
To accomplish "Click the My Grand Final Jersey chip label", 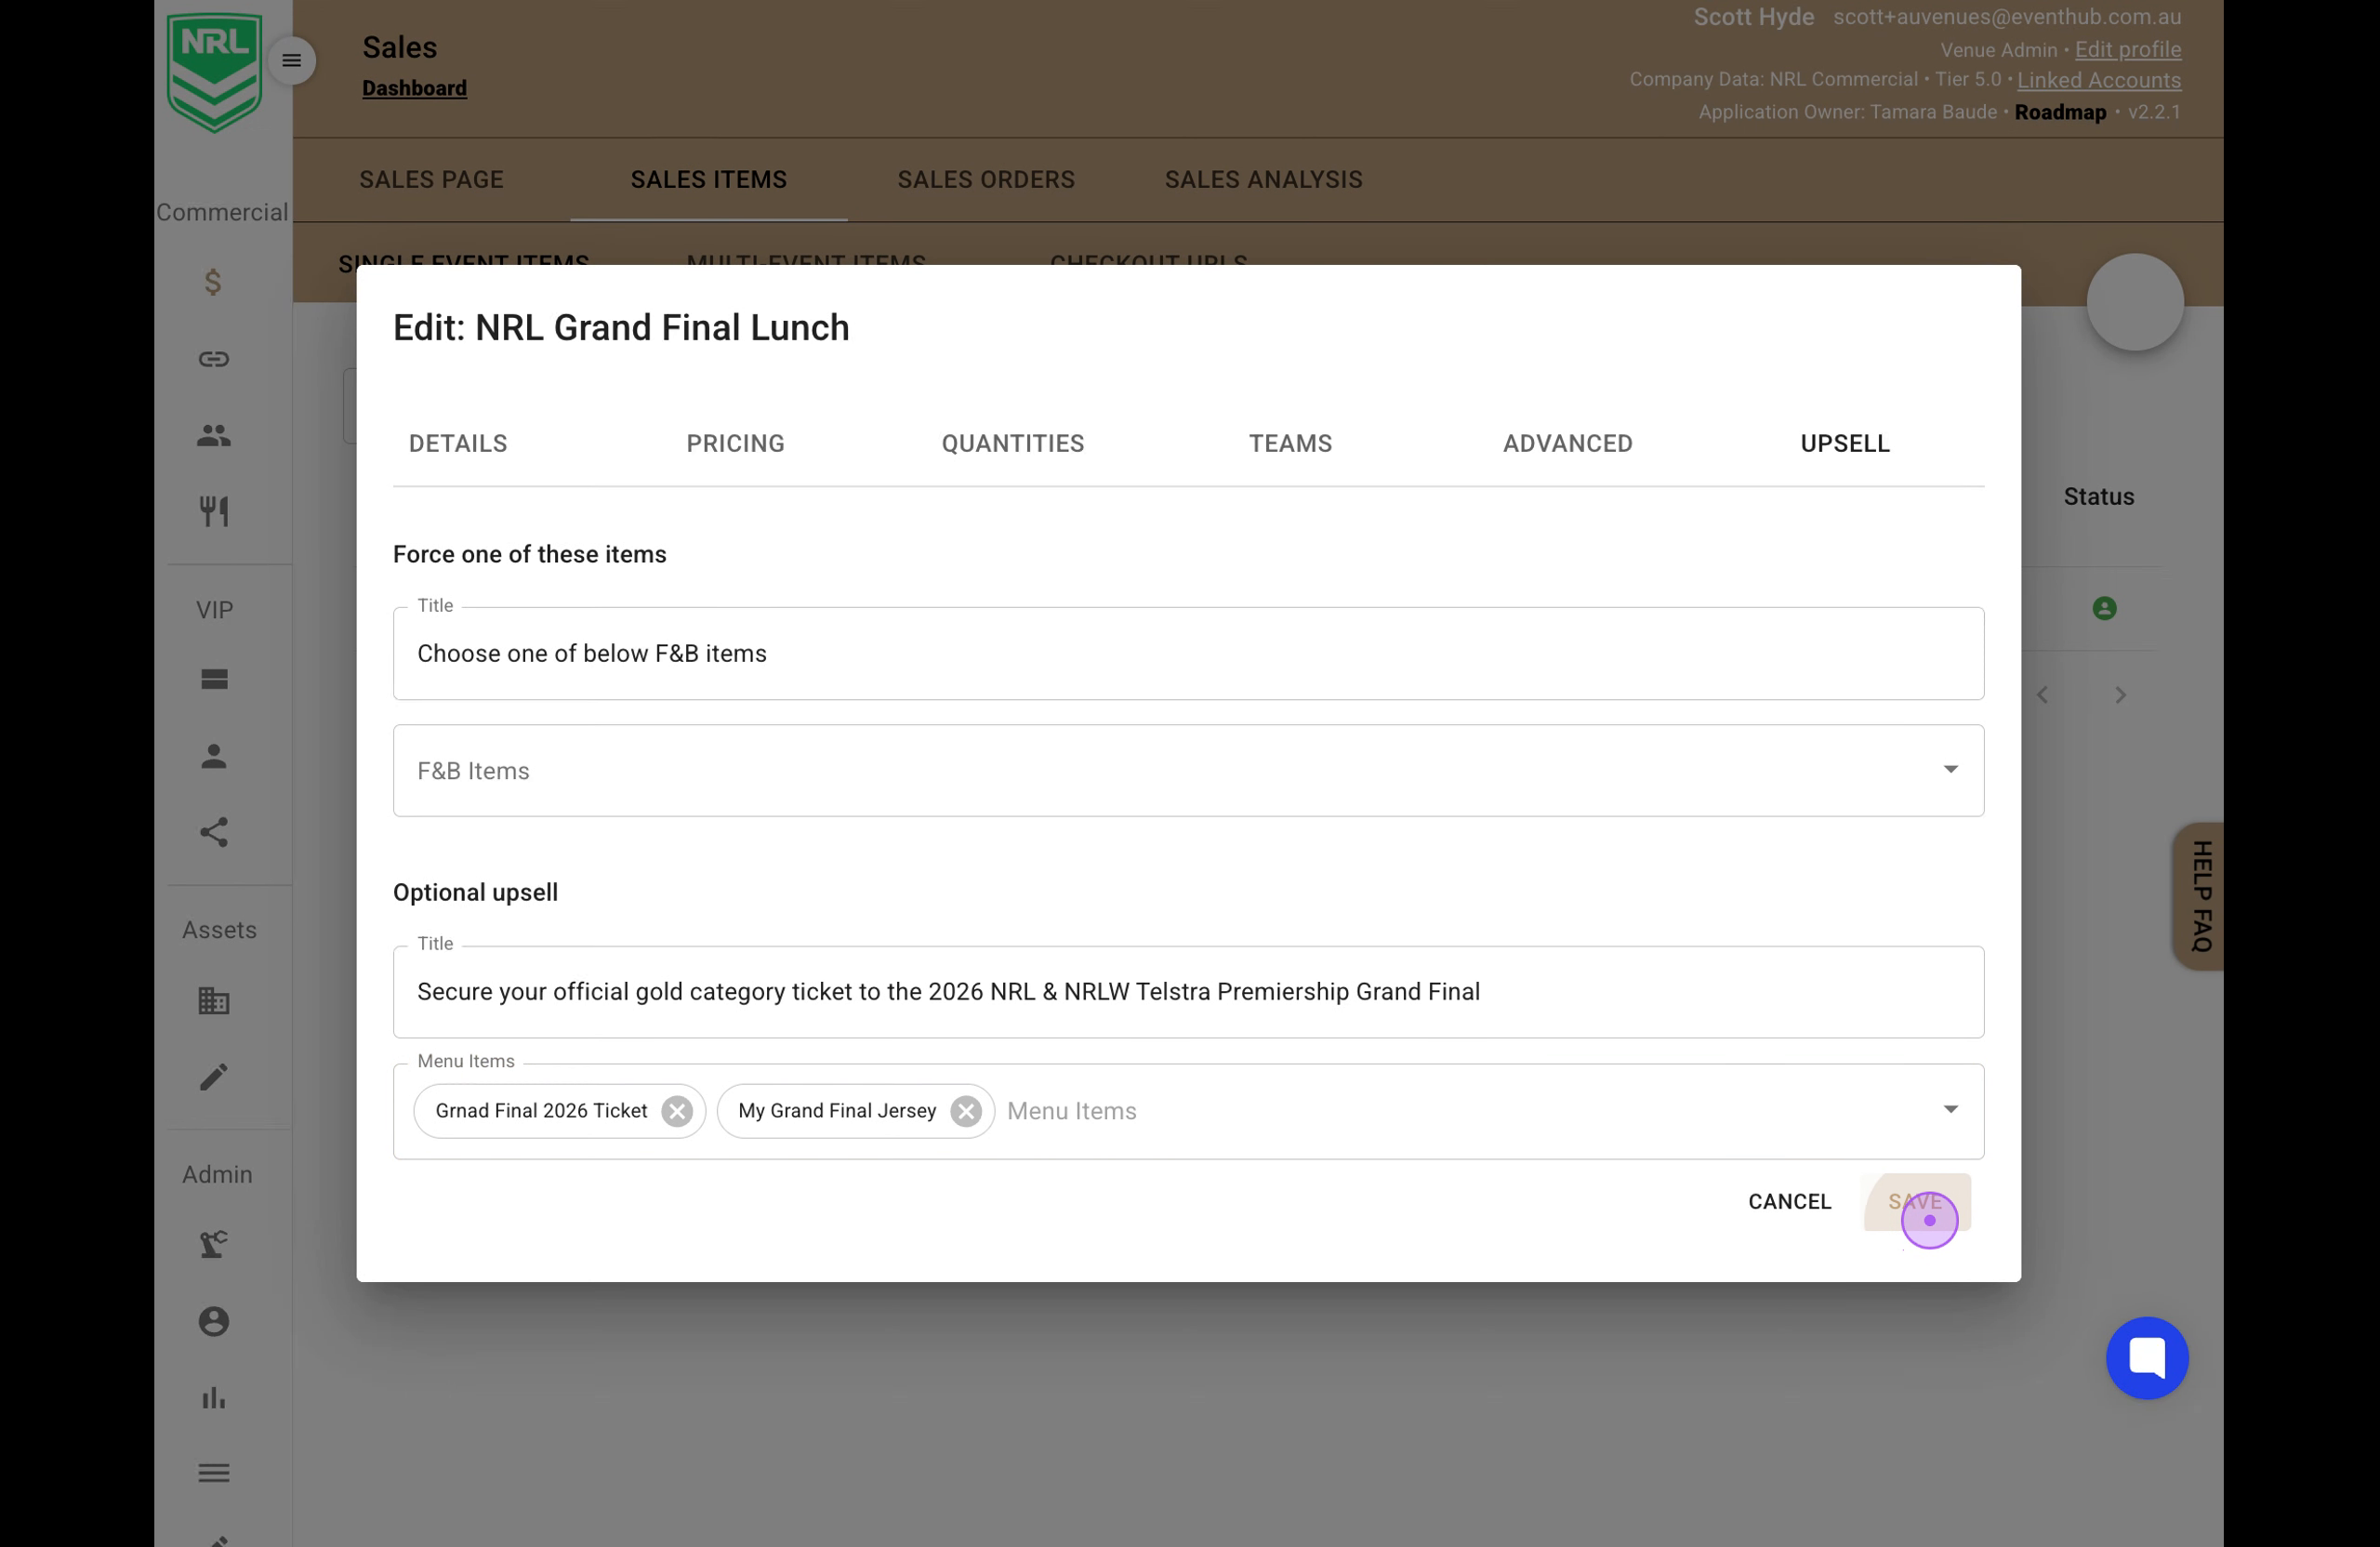I will coord(837,1111).
